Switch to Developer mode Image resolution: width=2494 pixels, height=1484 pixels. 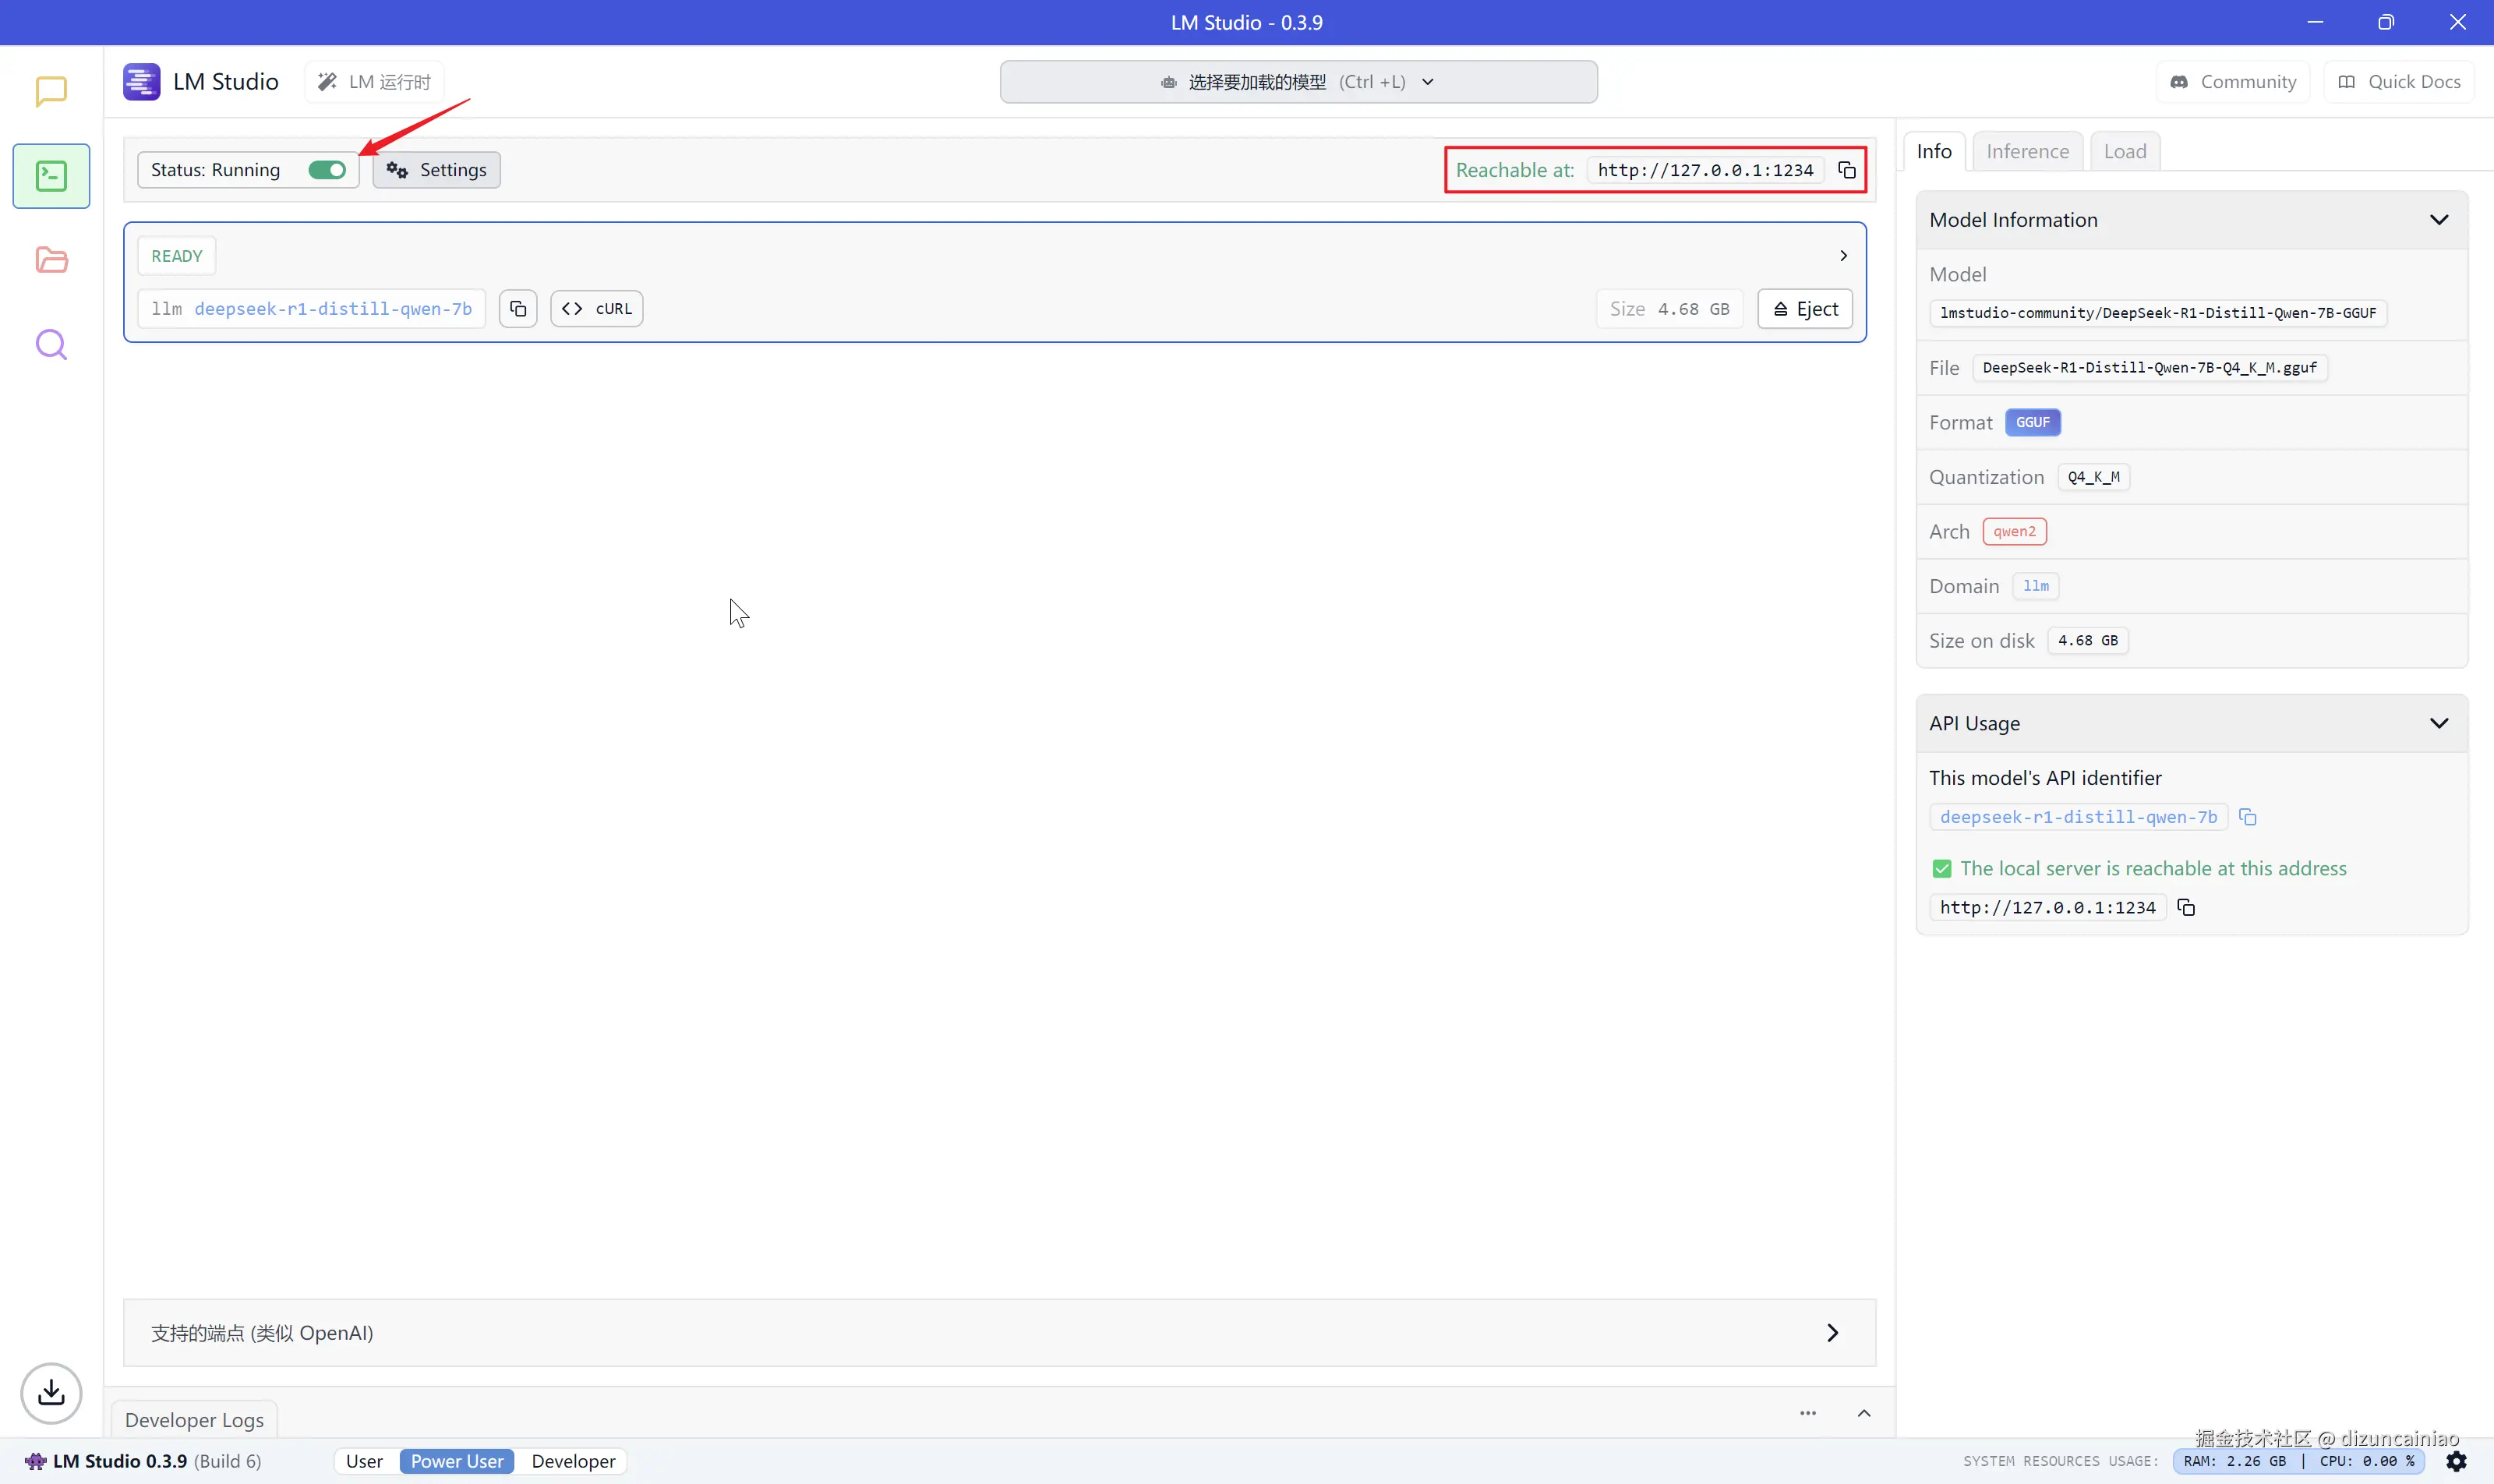tap(573, 1461)
